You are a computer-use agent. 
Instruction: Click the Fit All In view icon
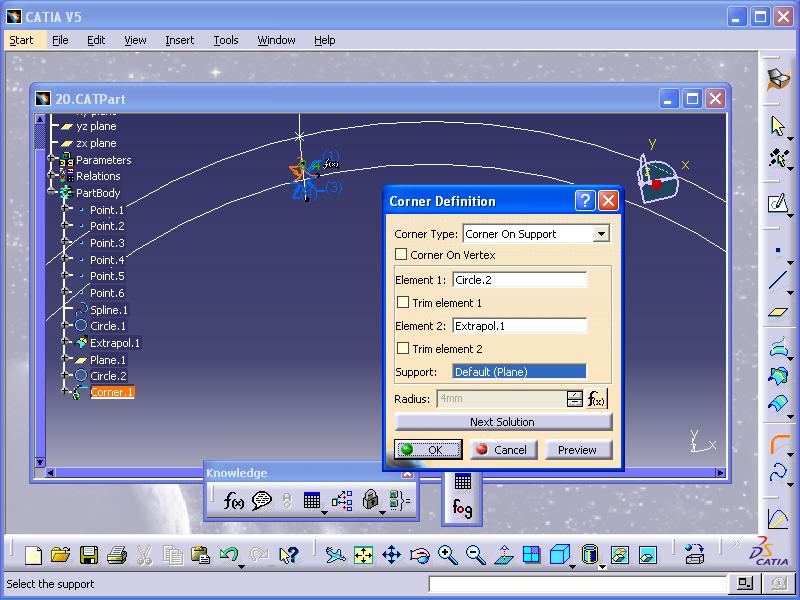click(363, 555)
